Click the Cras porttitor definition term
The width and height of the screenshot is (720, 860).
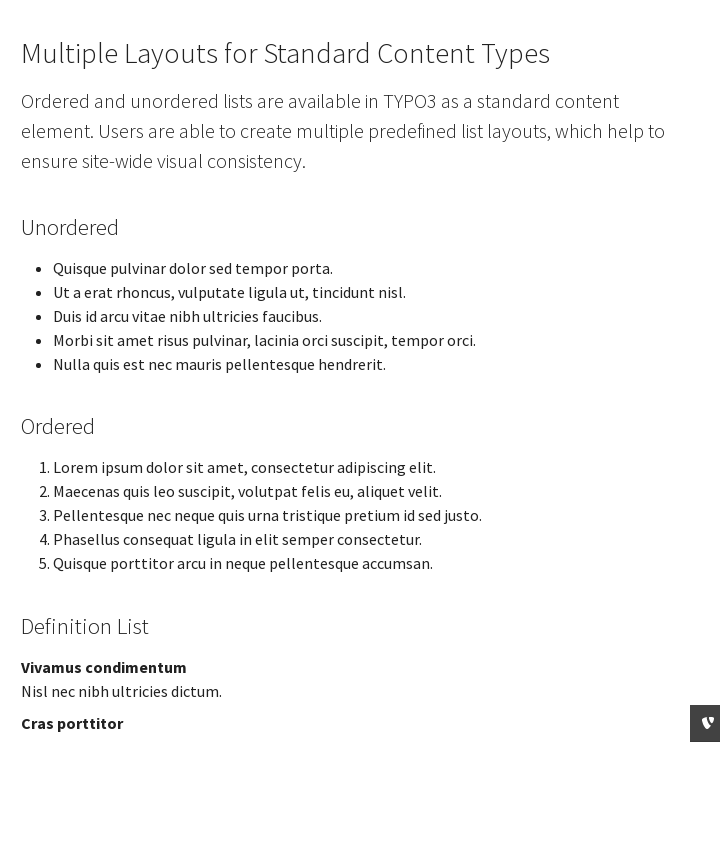72,723
